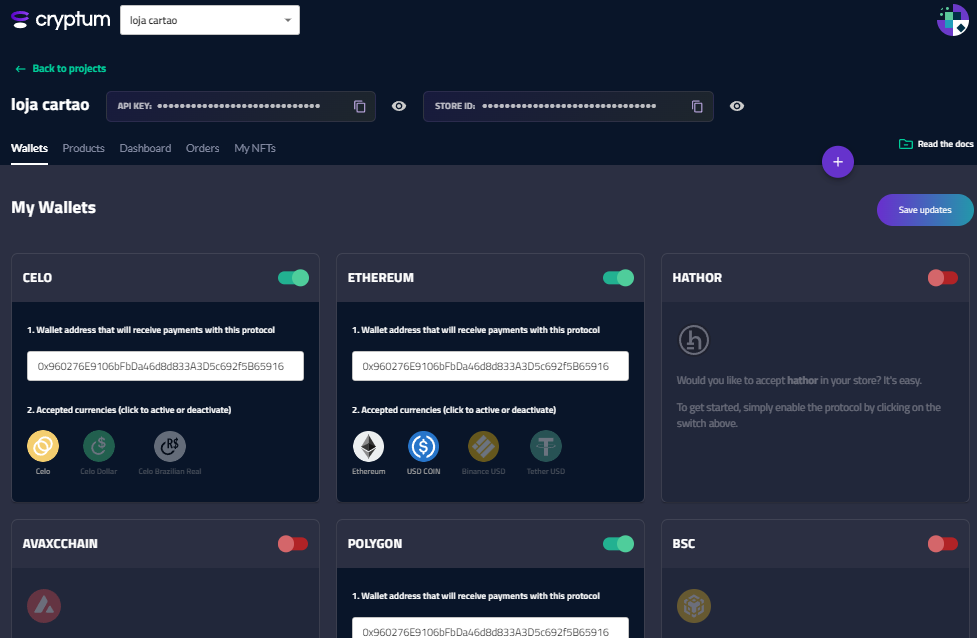Image resolution: width=977 pixels, height=638 pixels.
Task: Click the Celo currency icon
Action: [x=43, y=446]
